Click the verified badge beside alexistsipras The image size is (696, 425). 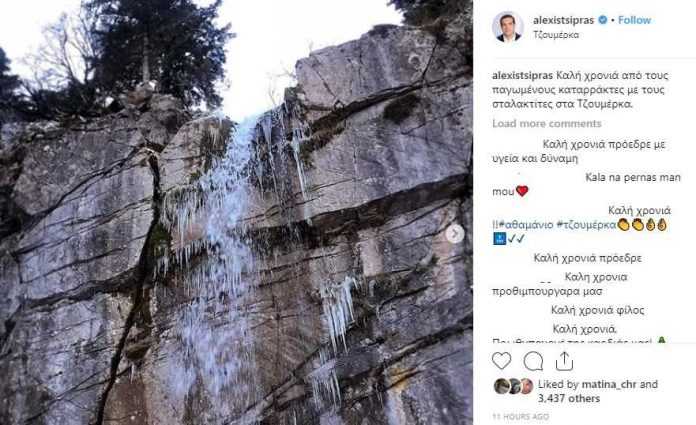click(x=607, y=20)
